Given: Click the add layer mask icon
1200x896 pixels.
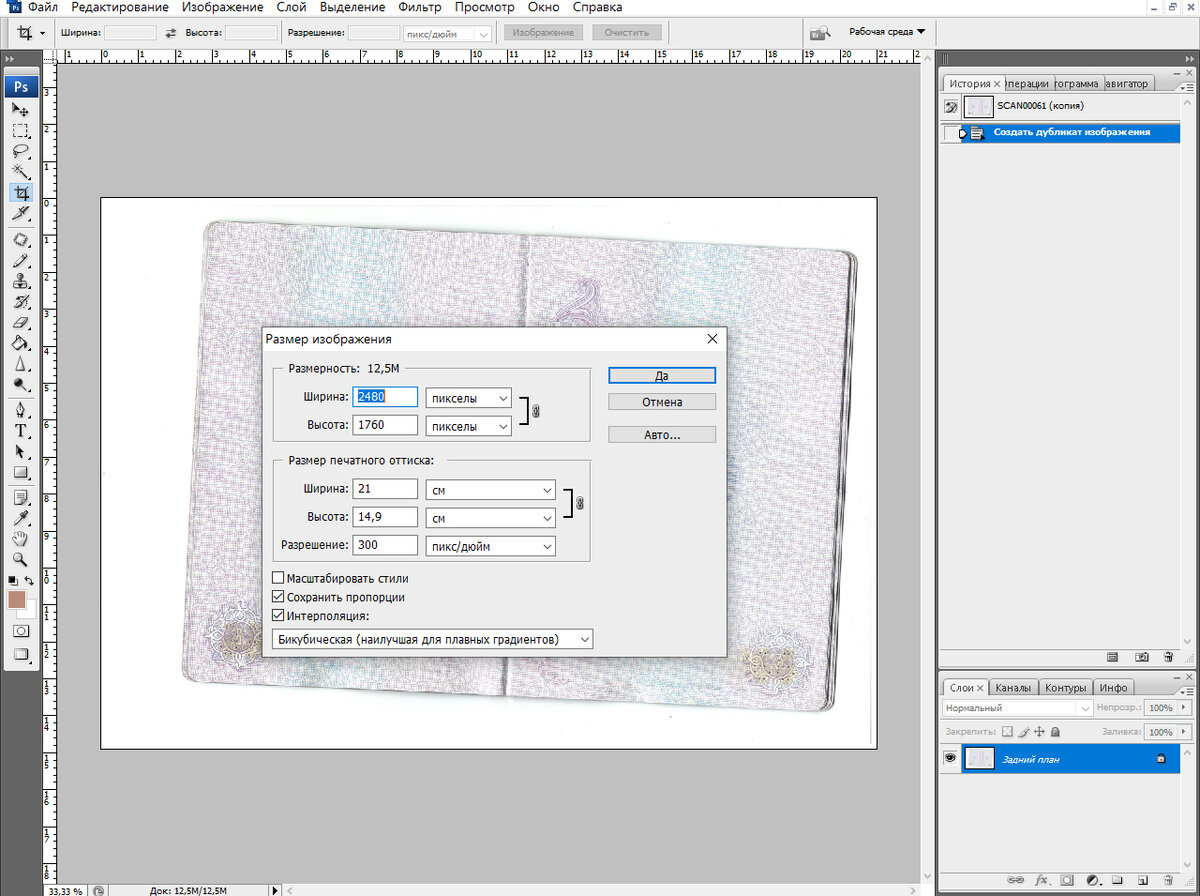Looking at the screenshot, I should click(x=1066, y=881).
